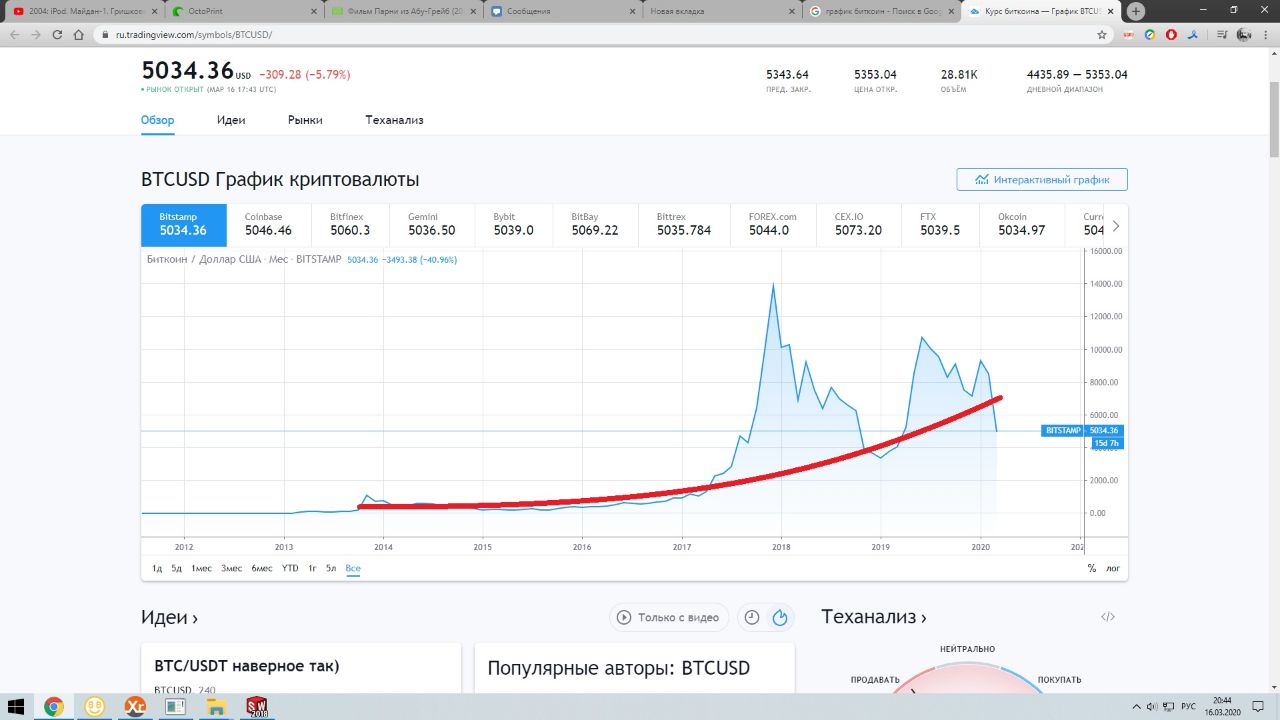The image size is (1280, 720).
Task: Expand the Идеи section heading
Action: [169, 618]
